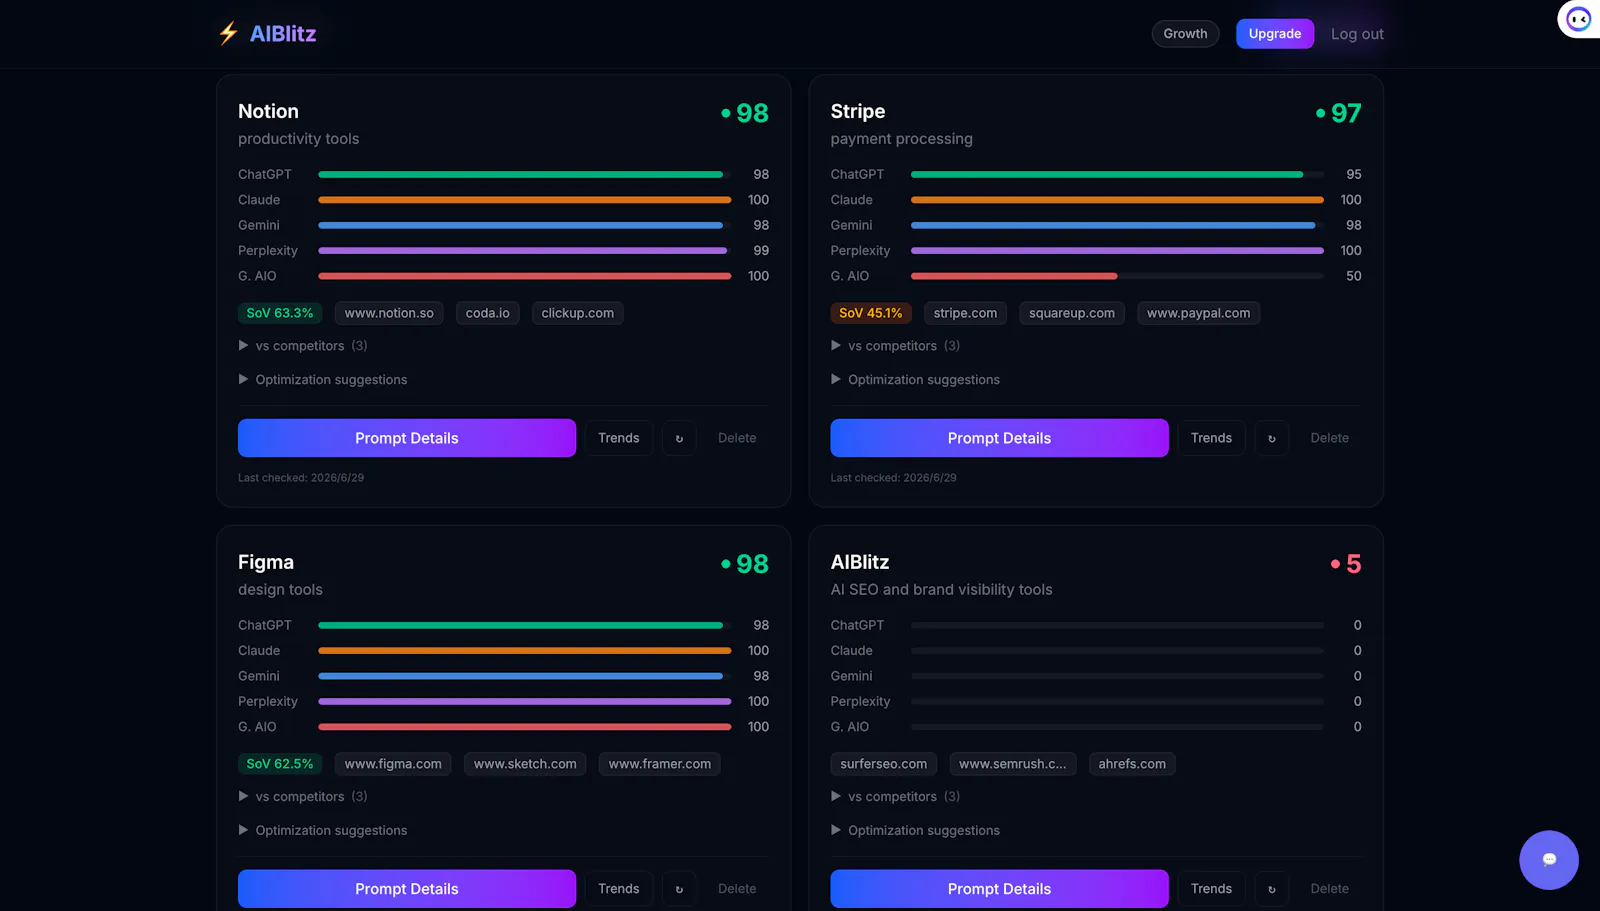This screenshot has height=911, width=1600.
Task: Expand Optimization suggestions in the AIBlitz card
Action: pos(915,831)
